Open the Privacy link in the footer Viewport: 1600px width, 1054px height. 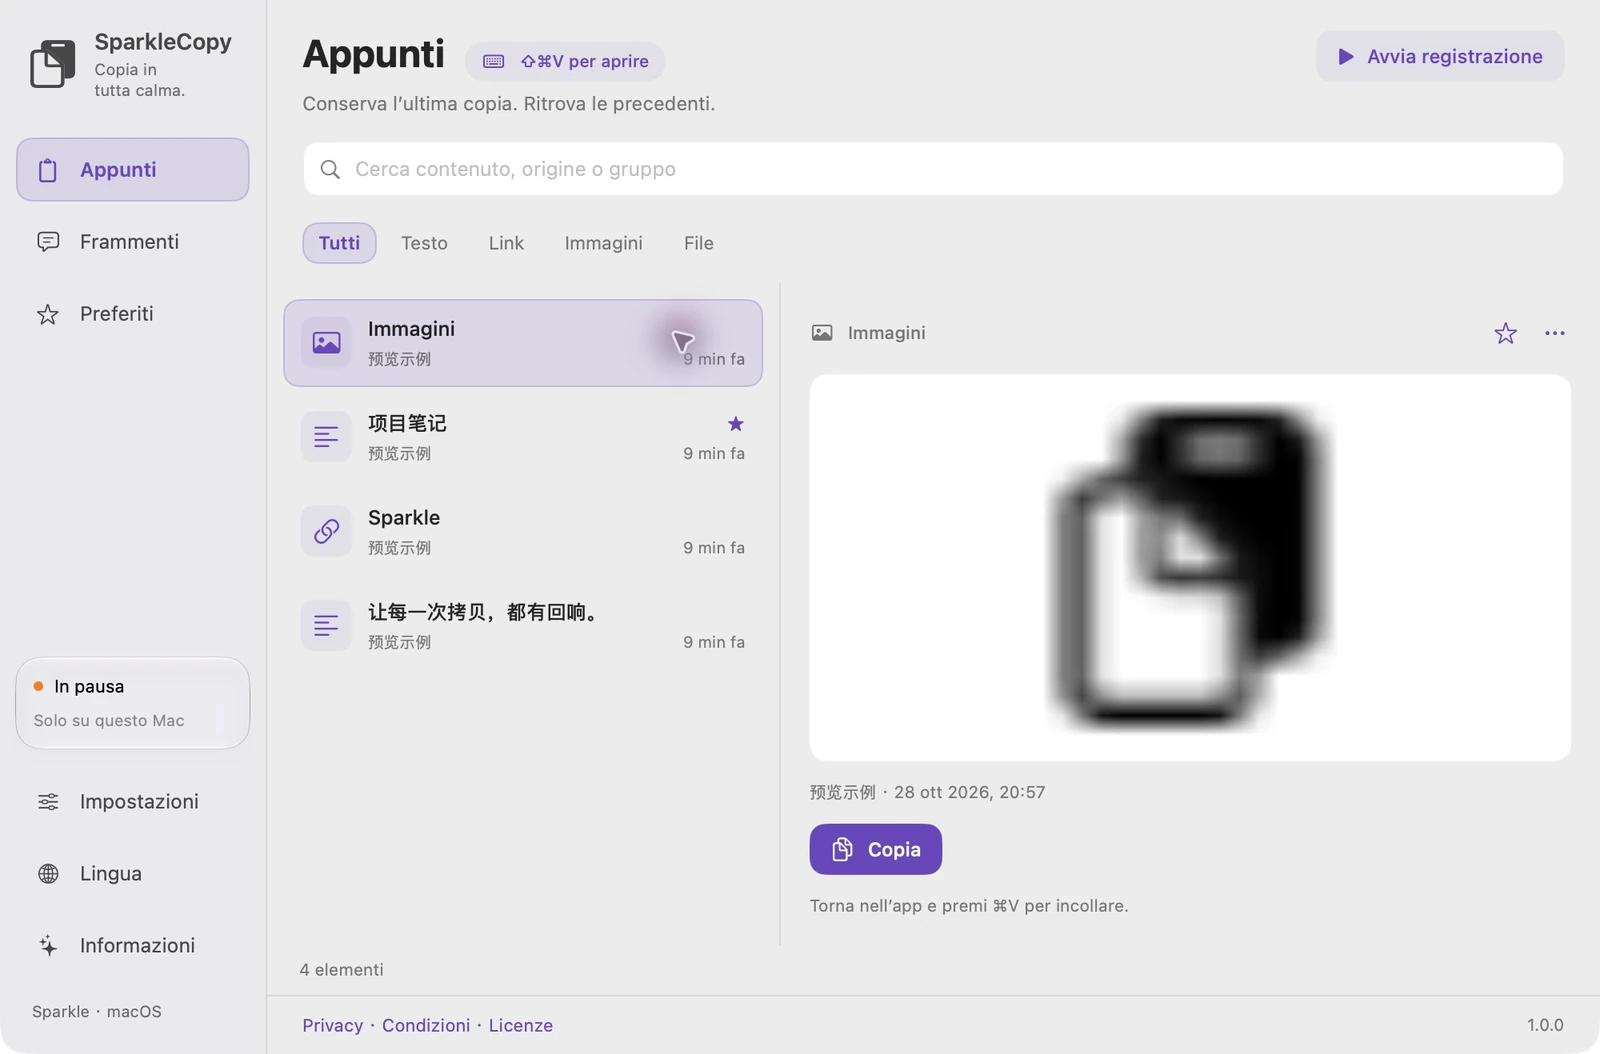[x=333, y=1025]
